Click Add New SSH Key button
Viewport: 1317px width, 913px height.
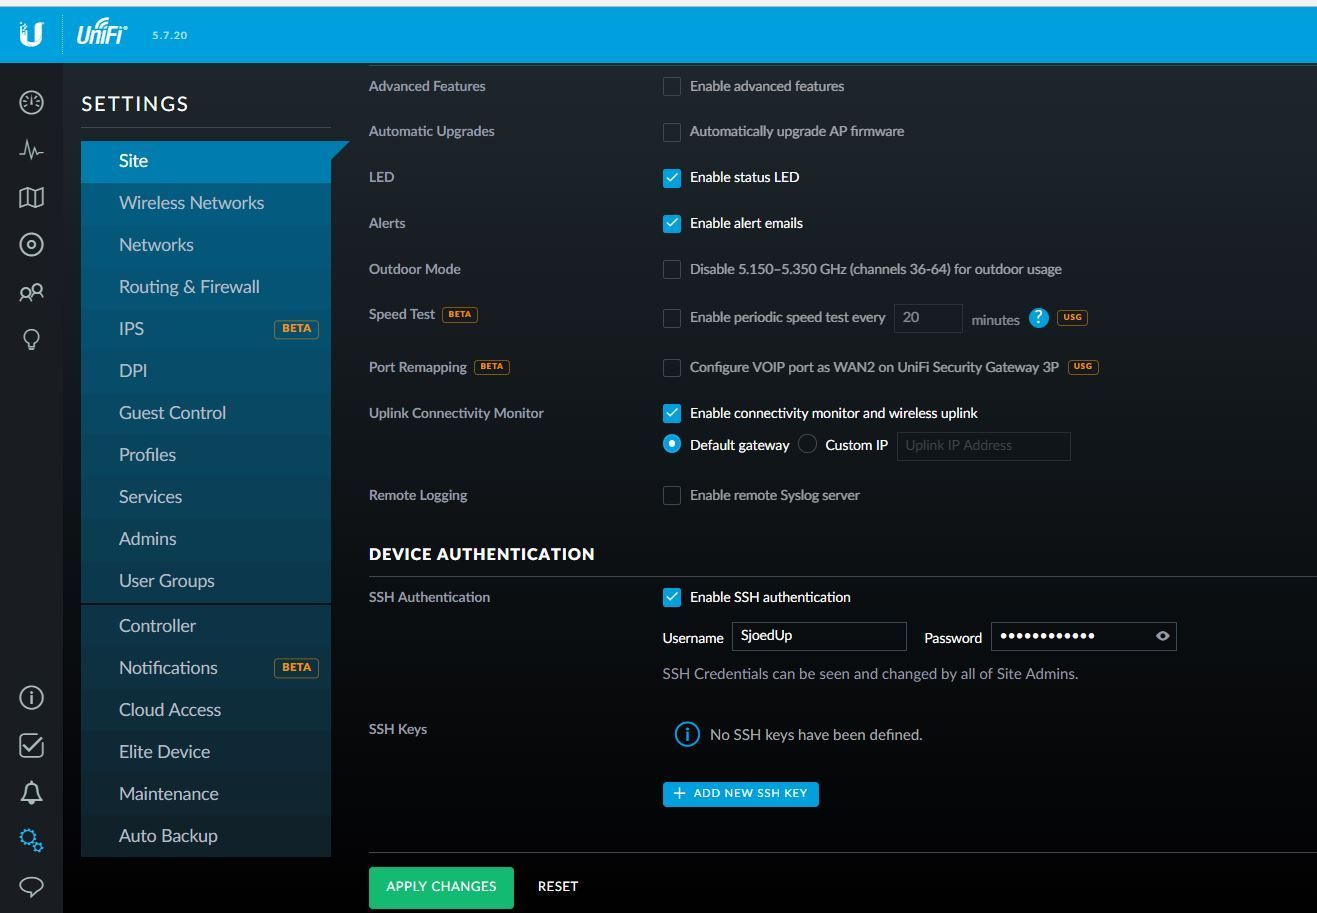pyautogui.click(x=740, y=794)
